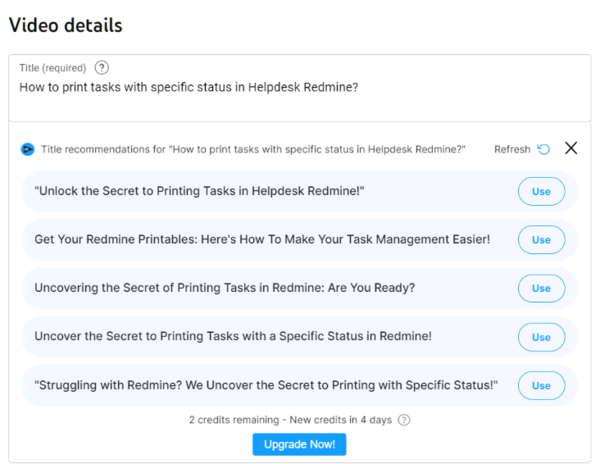Use the "Uncovering the Secret... Are You Ready?" title
This screenshot has width=600, height=464.
[540, 288]
